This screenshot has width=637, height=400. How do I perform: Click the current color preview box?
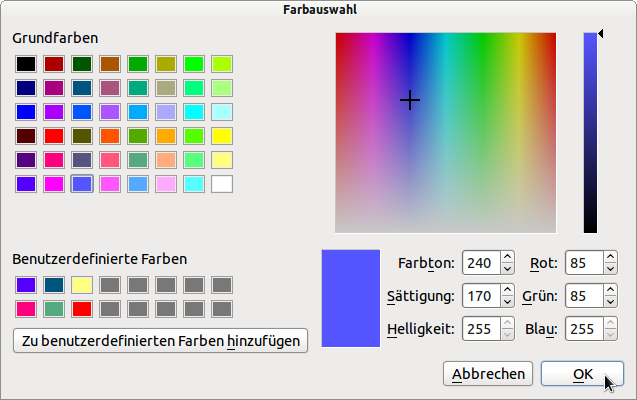pos(350,299)
